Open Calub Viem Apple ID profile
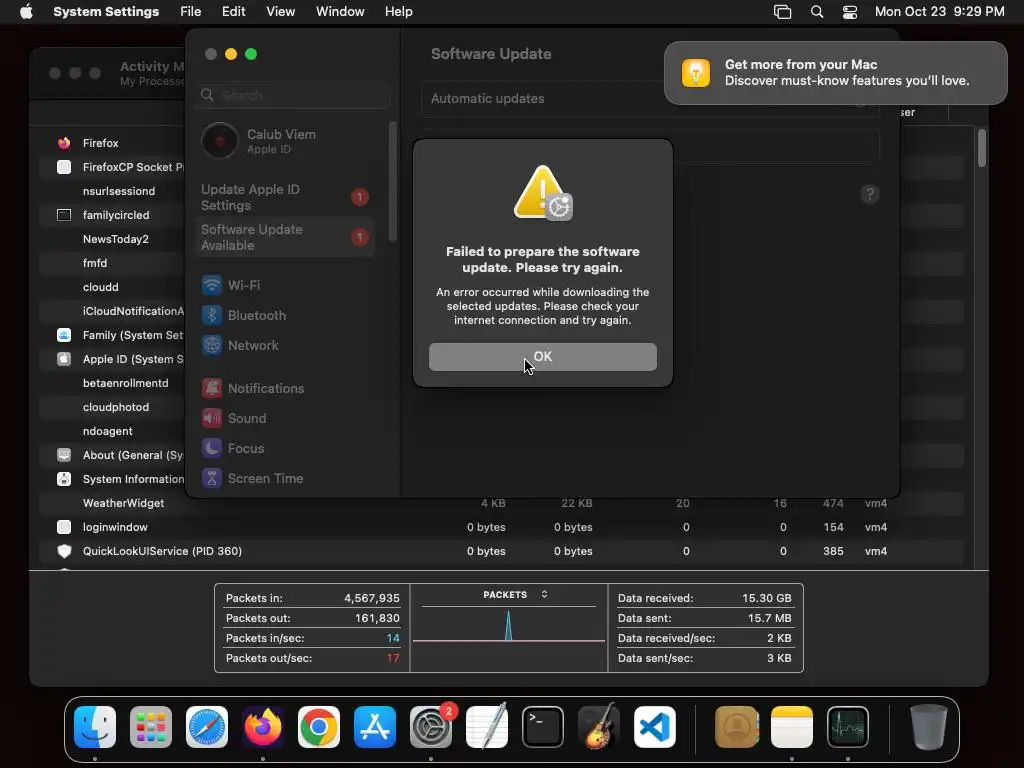This screenshot has width=1024, height=768. 285,140
